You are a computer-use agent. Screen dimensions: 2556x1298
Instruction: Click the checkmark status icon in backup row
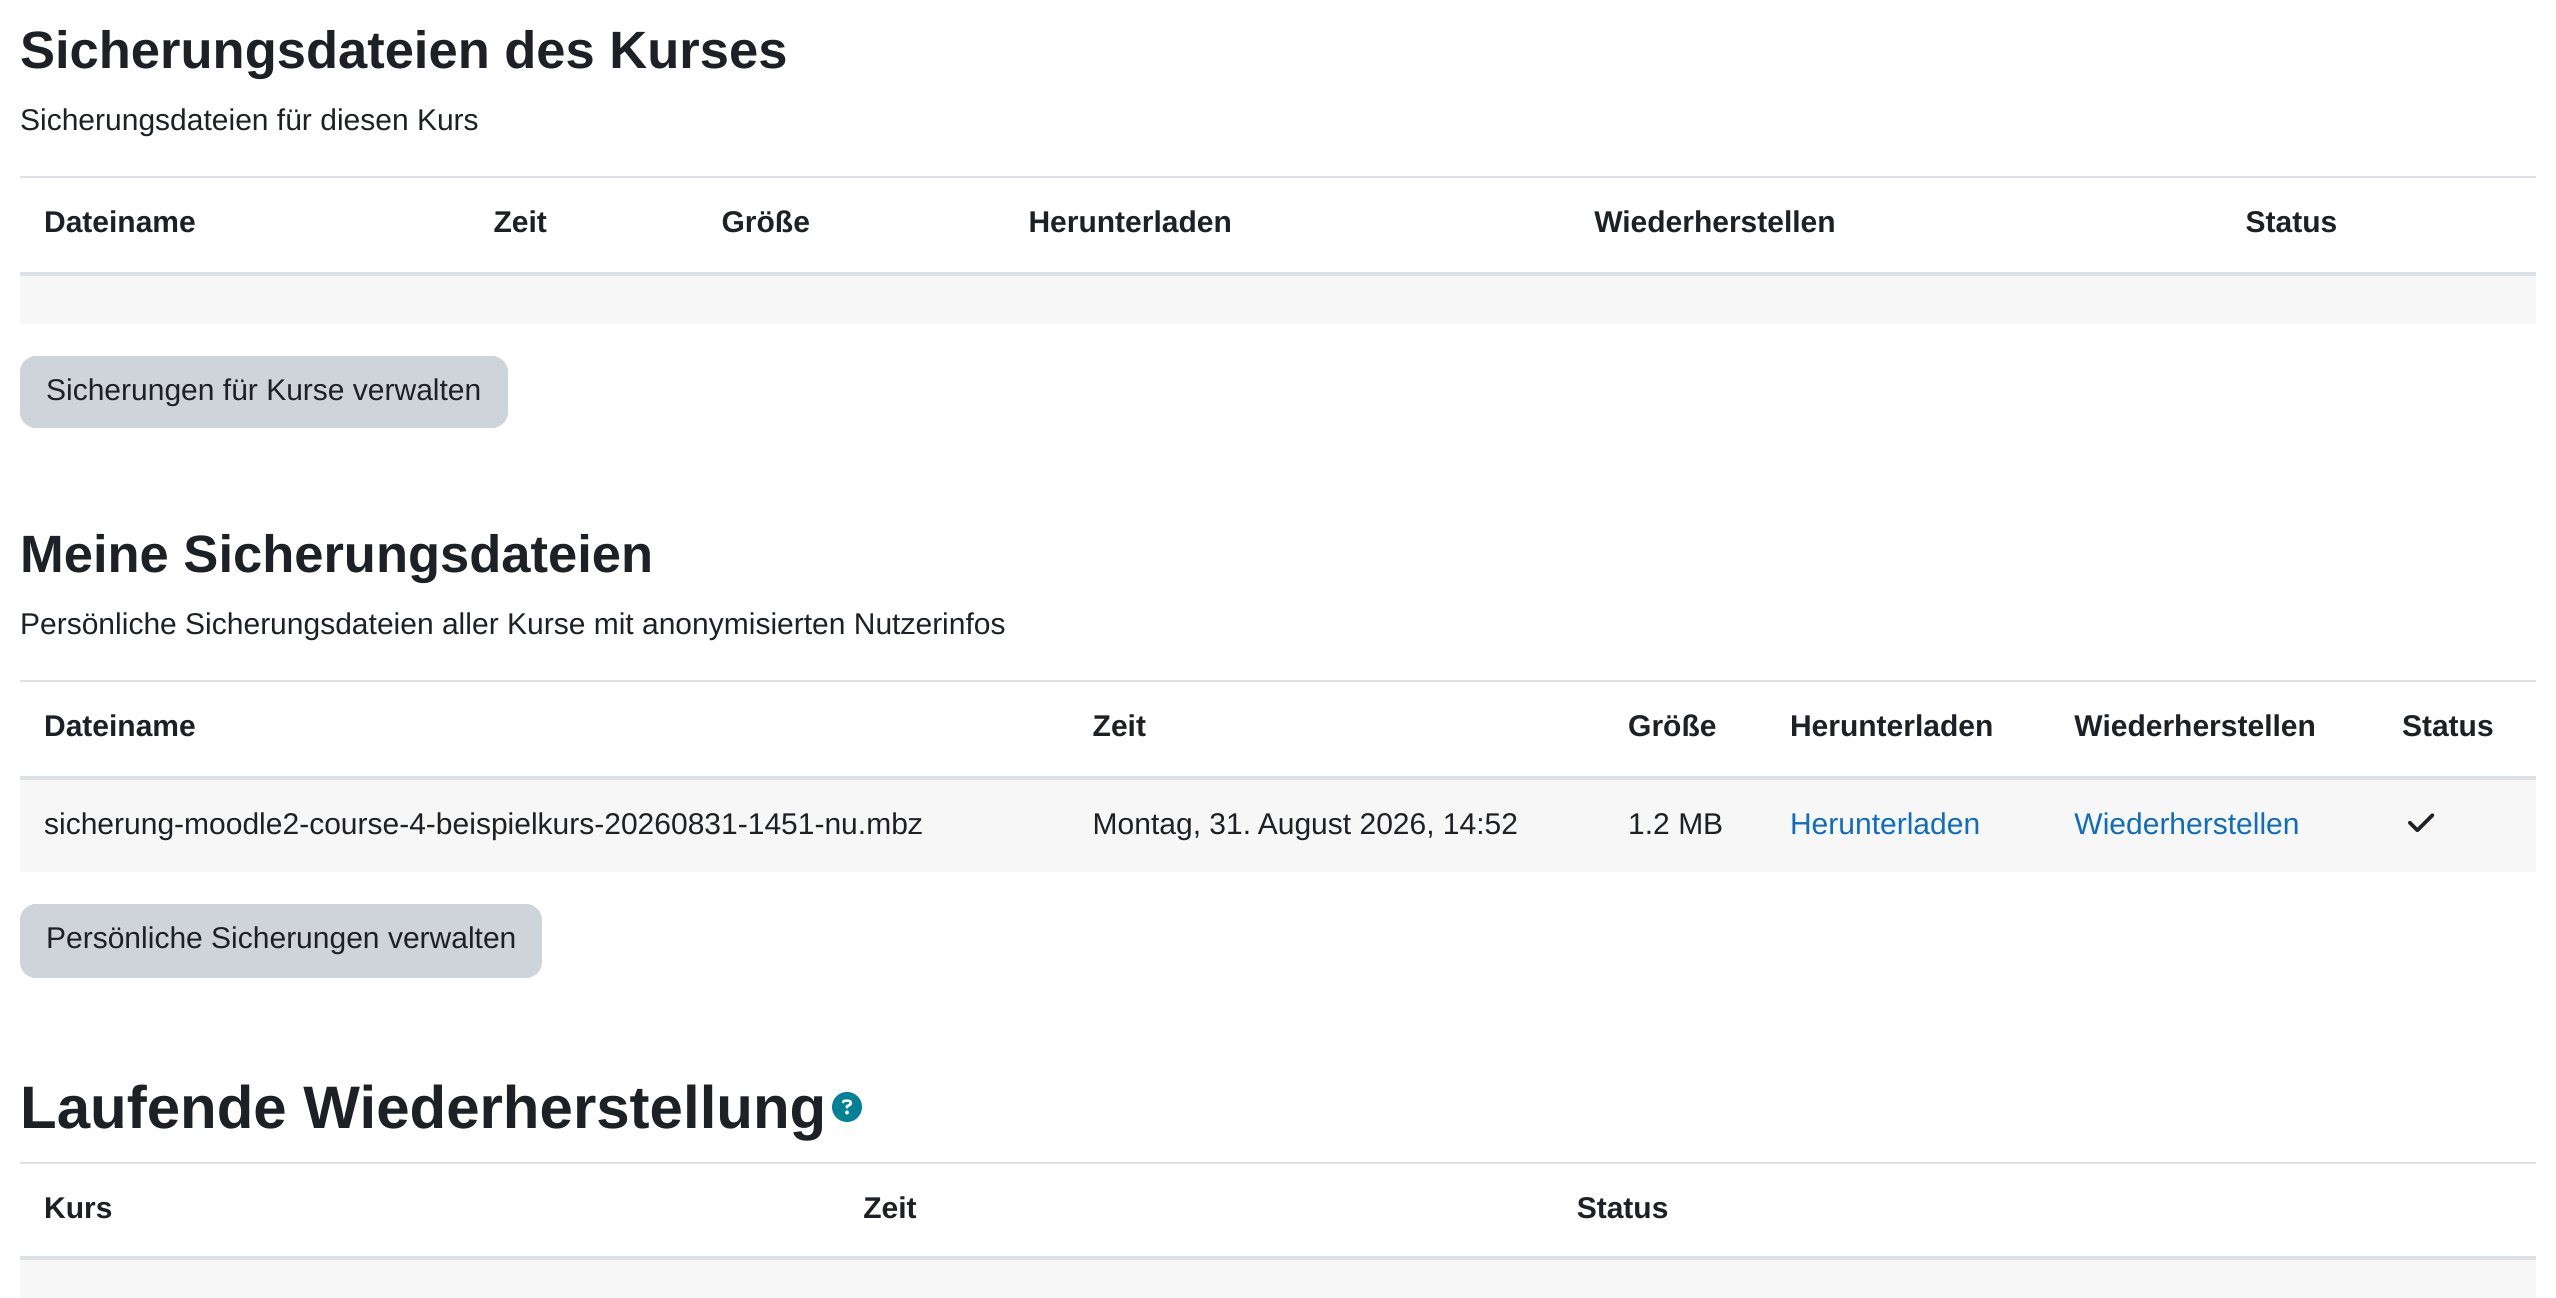tap(2421, 823)
